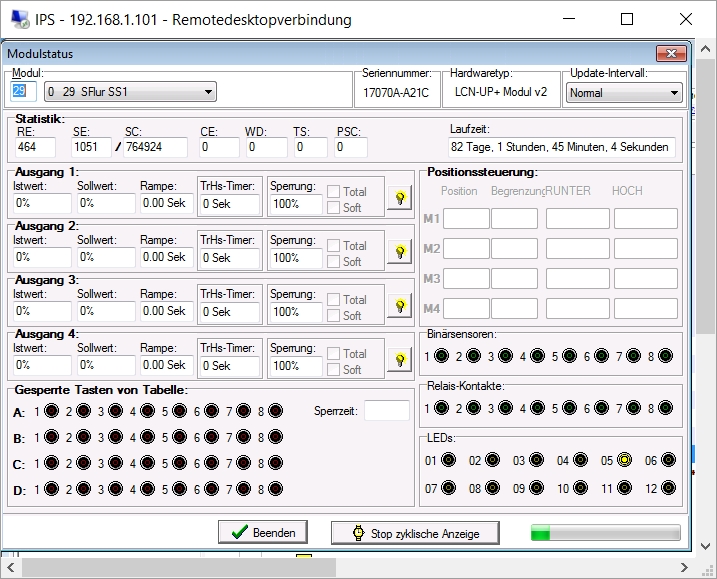Toggle the Soft checkbox for Ausgang 2
Image resolution: width=717 pixels, height=579 pixels.
click(334, 262)
